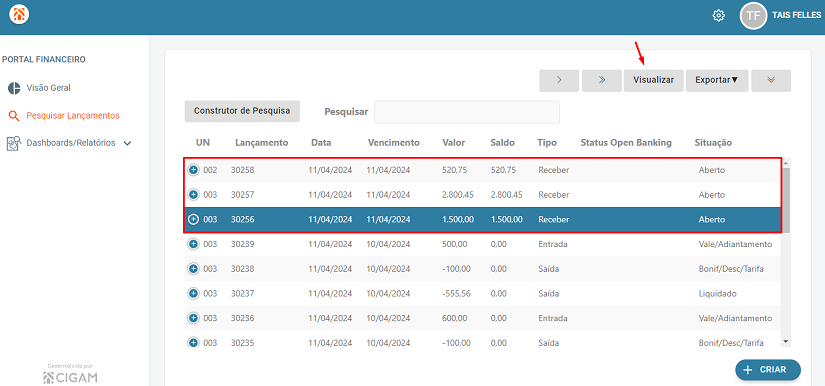Select lançamento 30239 cell
The height and width of the screenshot is (386, 825).
(243, 244)
